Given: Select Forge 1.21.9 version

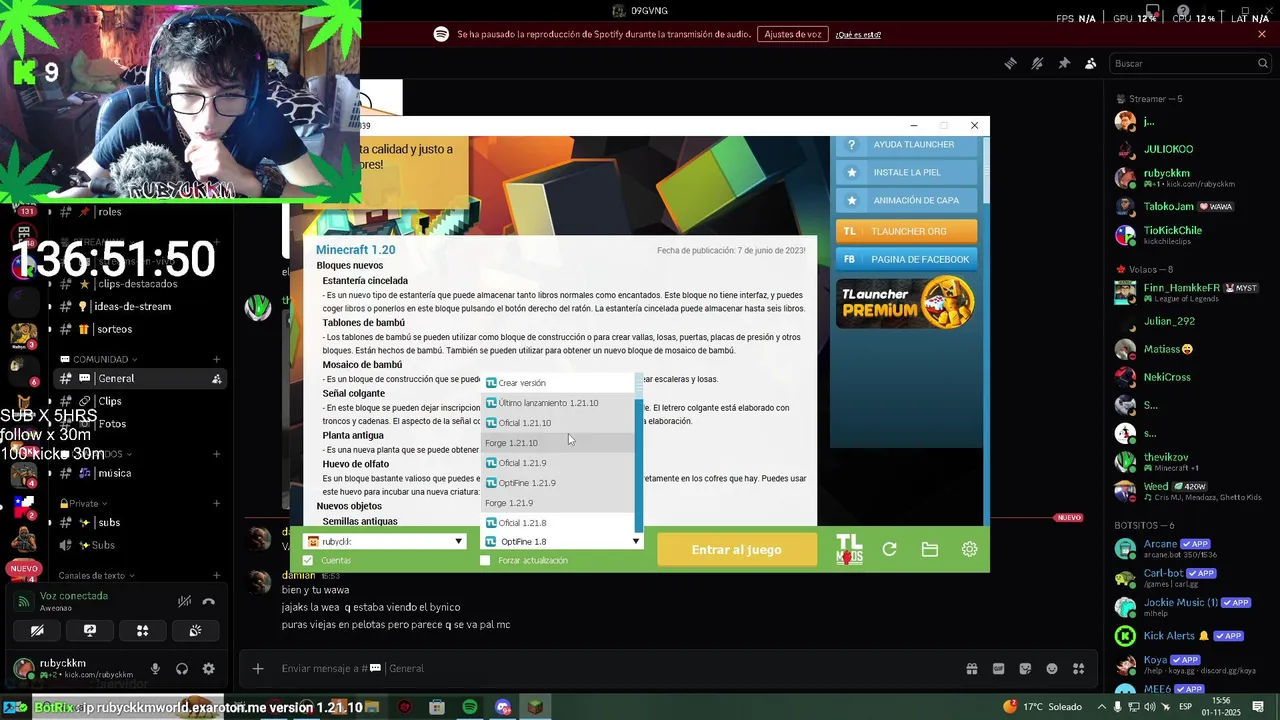Looking at the screenshot, I should [x=558, y=503].
